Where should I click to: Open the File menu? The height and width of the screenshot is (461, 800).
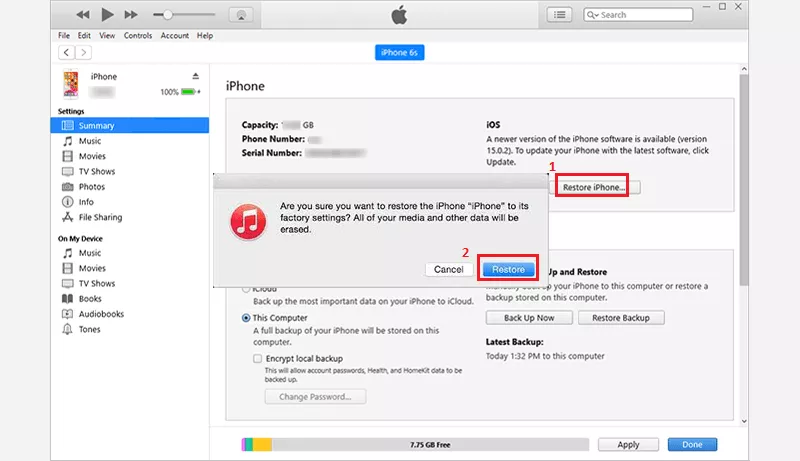[x=64, y=36]
